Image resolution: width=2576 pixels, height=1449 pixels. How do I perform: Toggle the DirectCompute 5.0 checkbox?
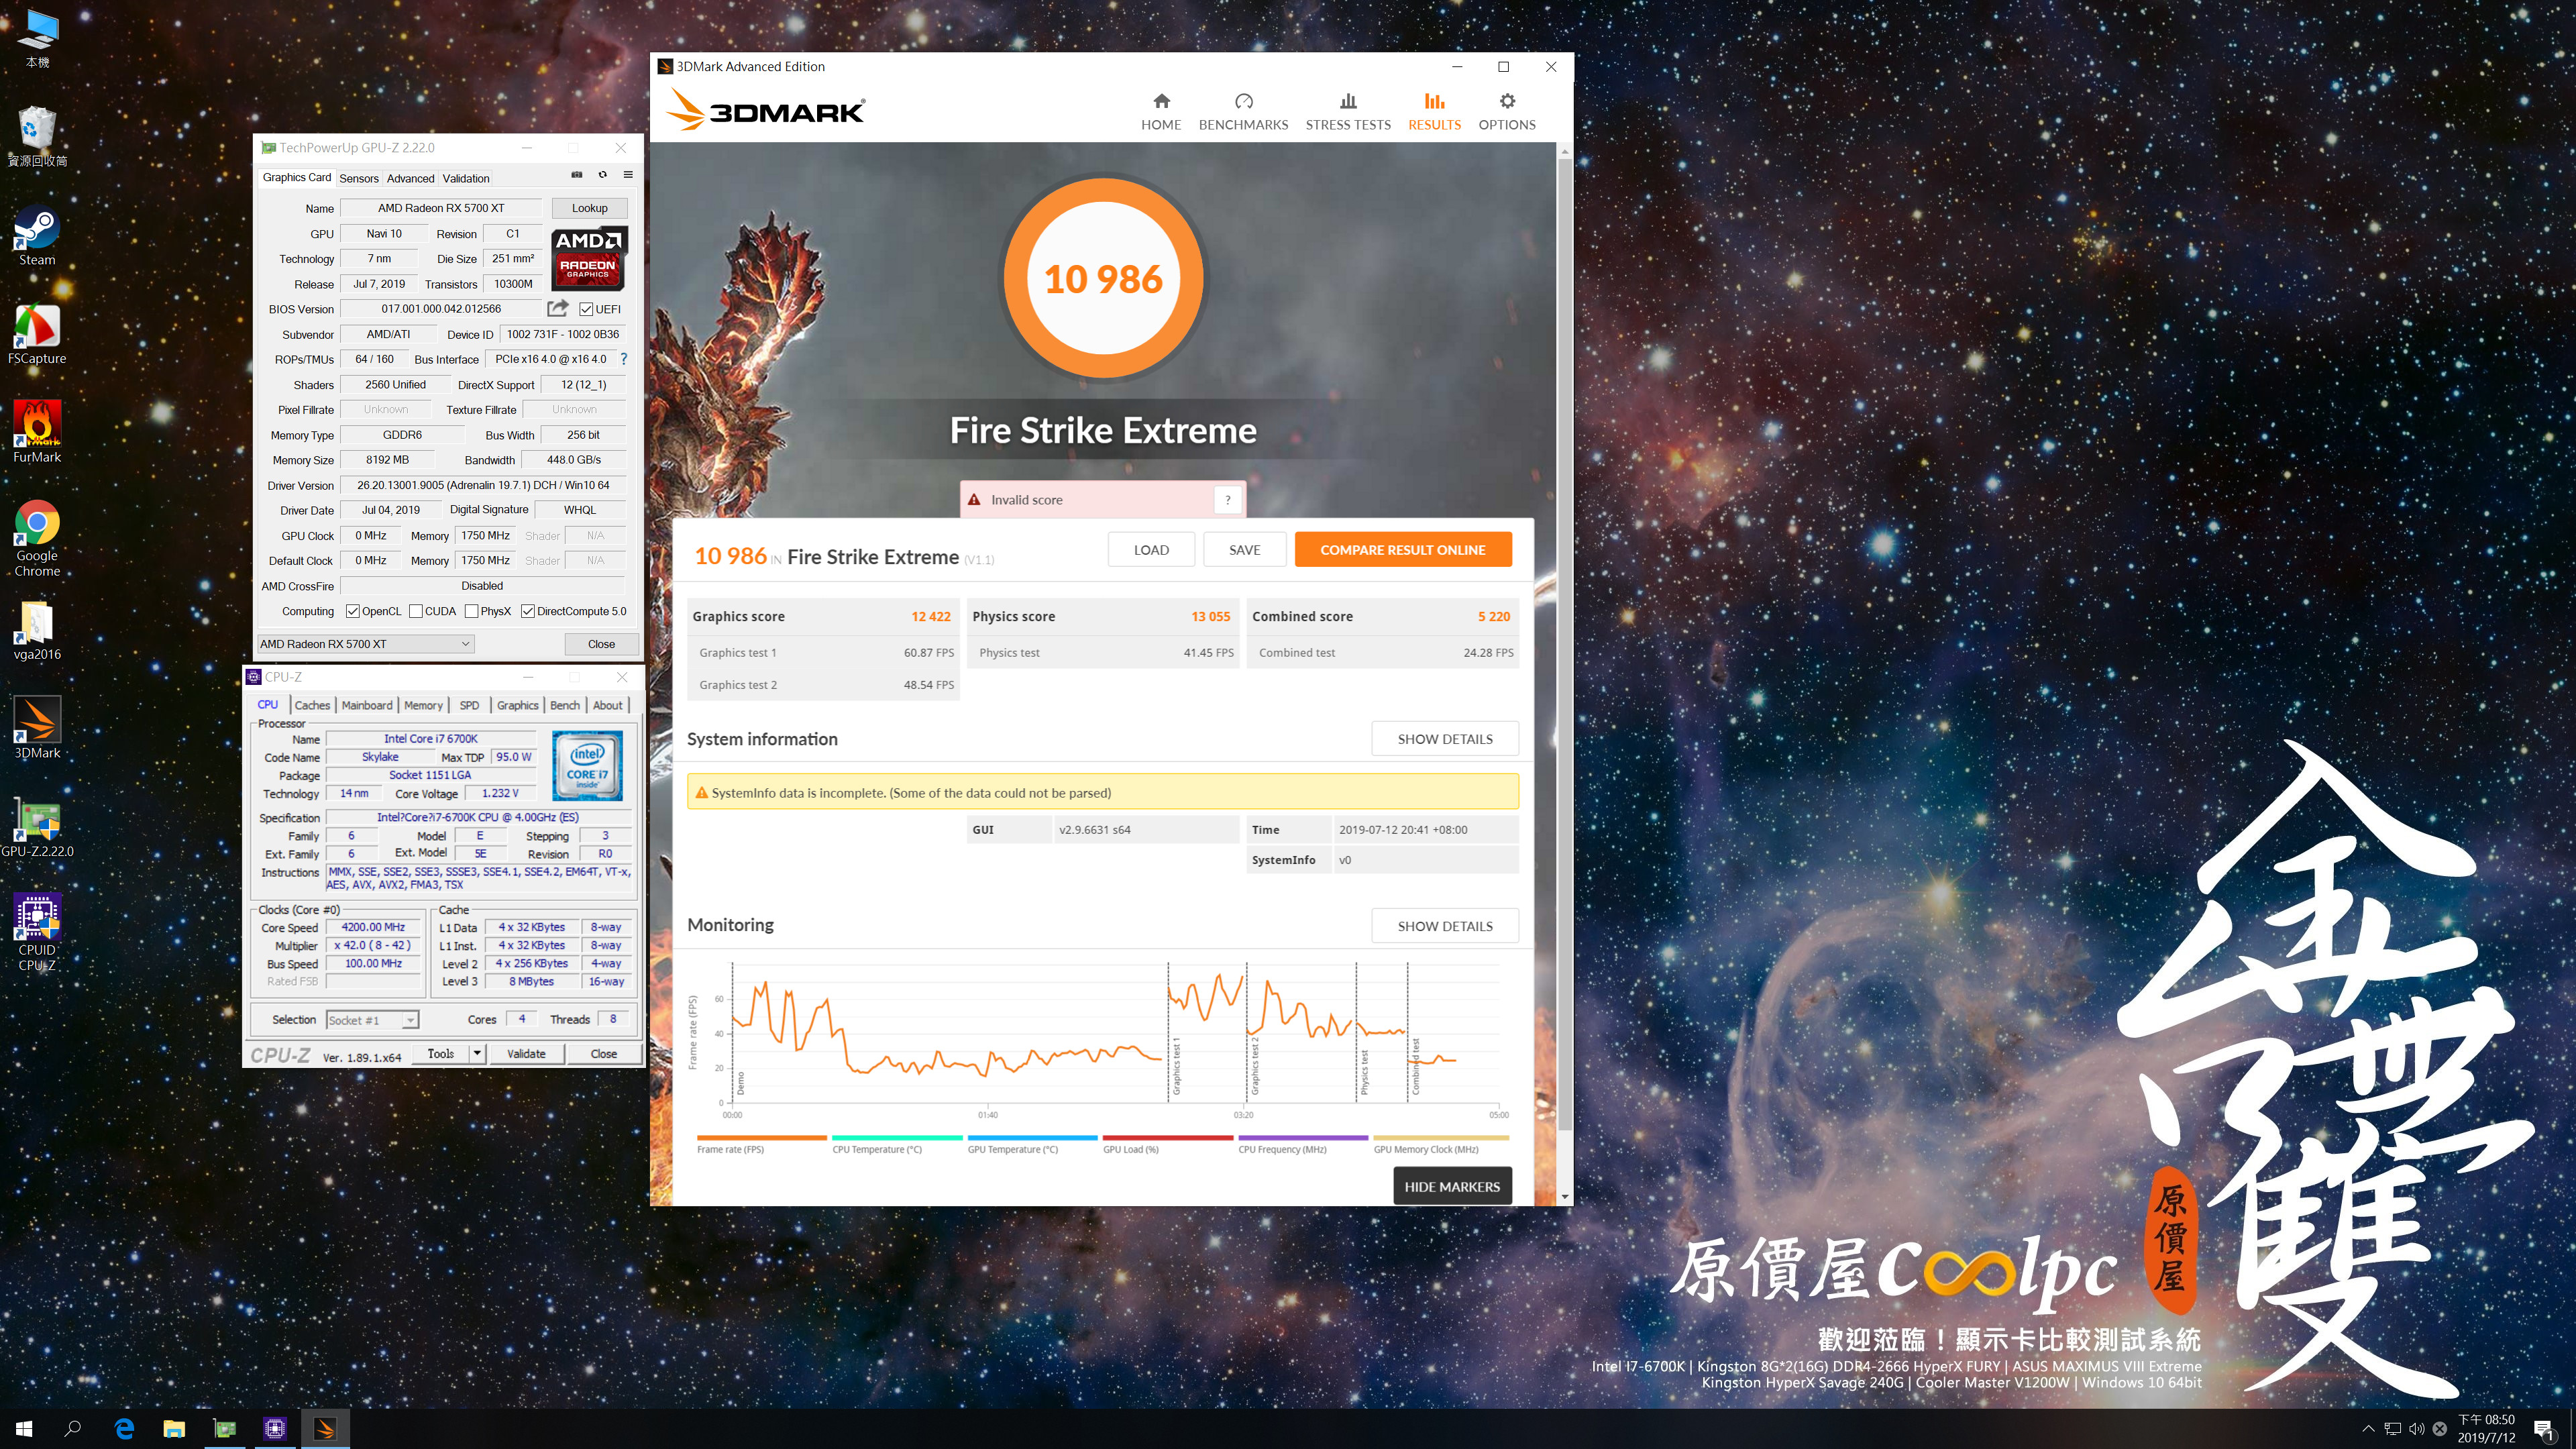point(527,611)
